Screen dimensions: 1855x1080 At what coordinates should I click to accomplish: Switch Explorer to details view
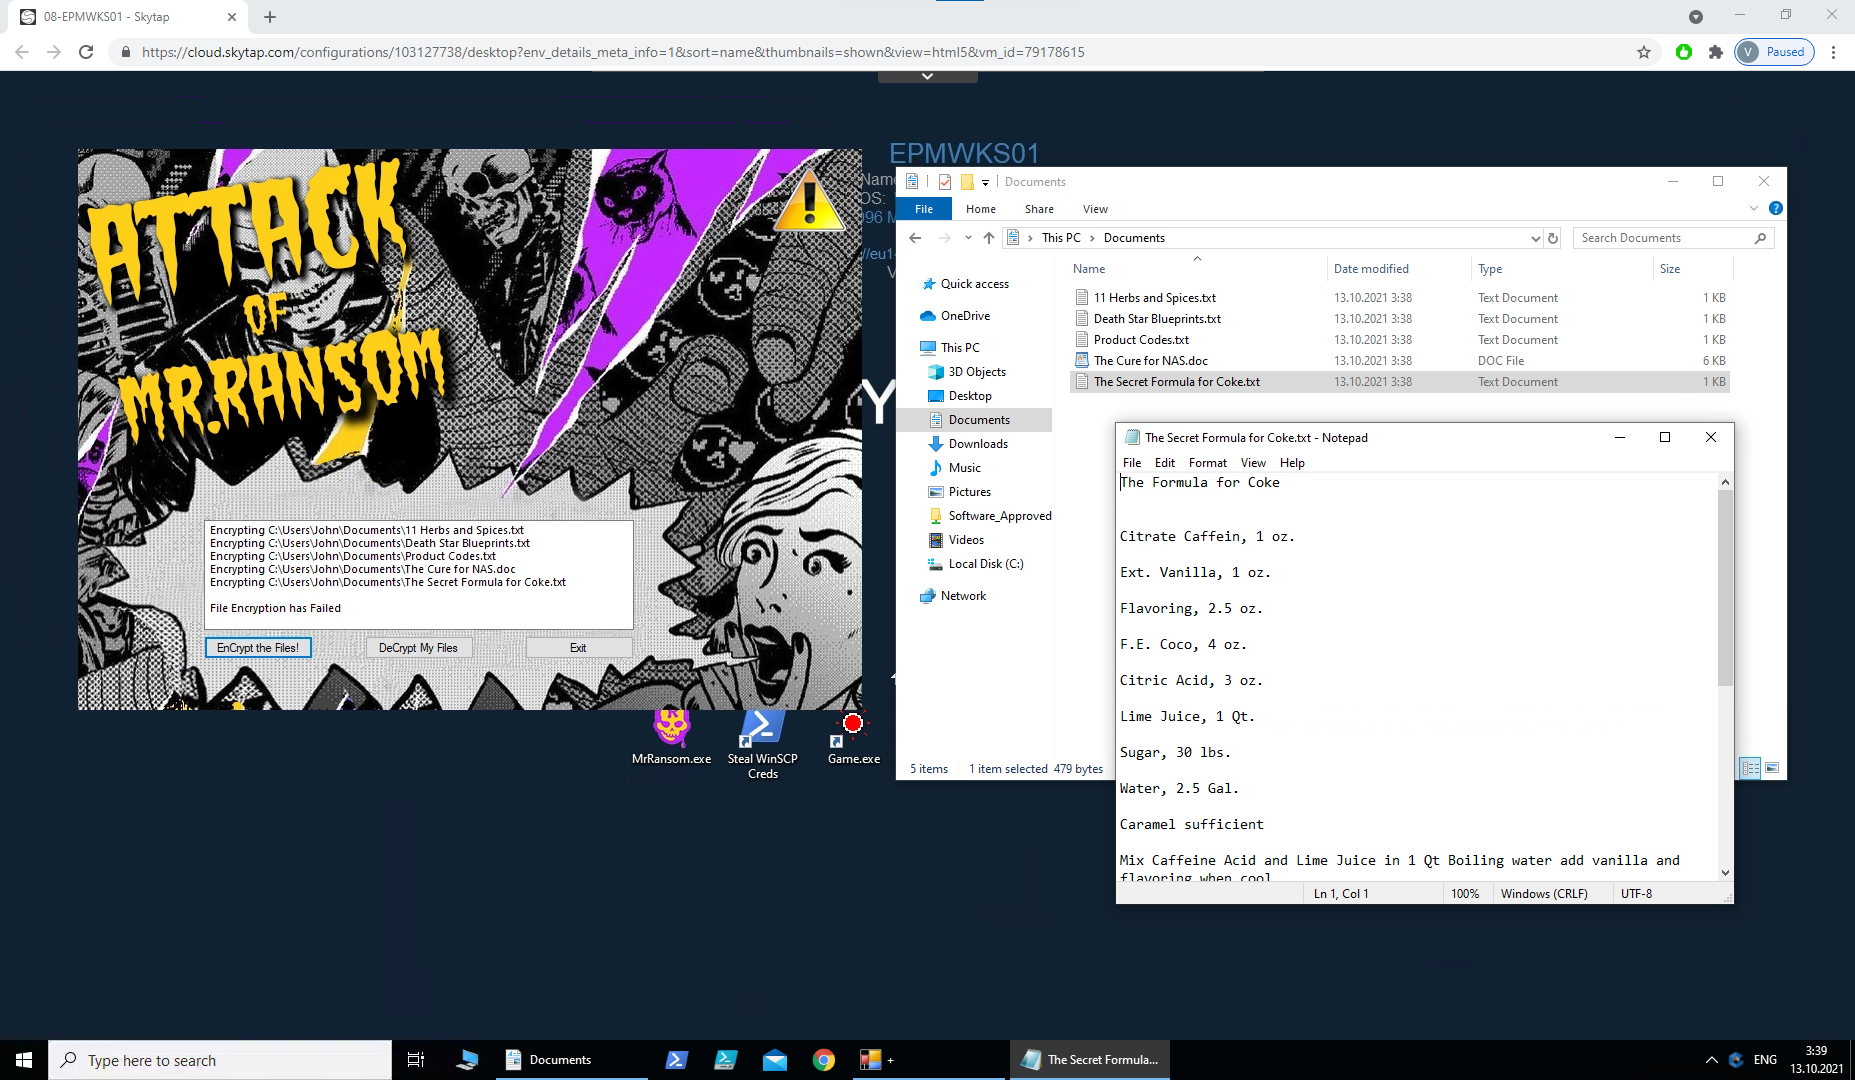1750,768
